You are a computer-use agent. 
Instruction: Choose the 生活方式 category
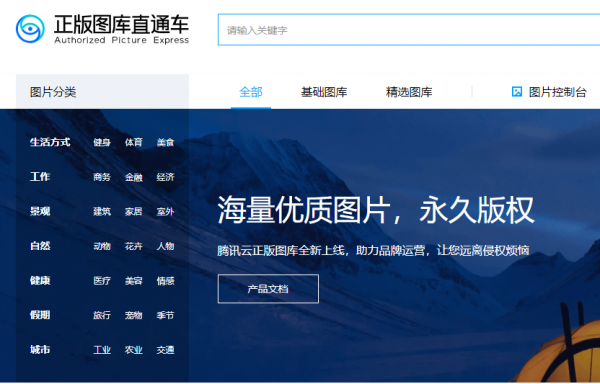pos(50,142)
